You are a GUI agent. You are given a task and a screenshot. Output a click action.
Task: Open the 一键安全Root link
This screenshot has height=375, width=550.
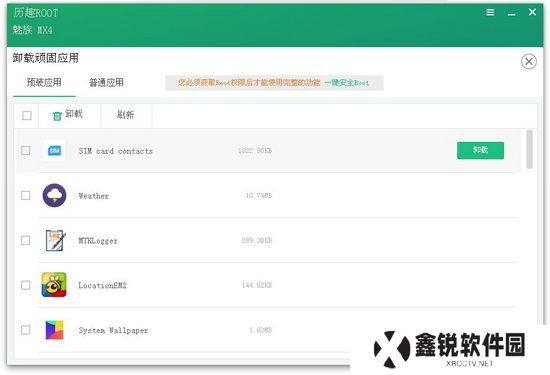(347, 83)
